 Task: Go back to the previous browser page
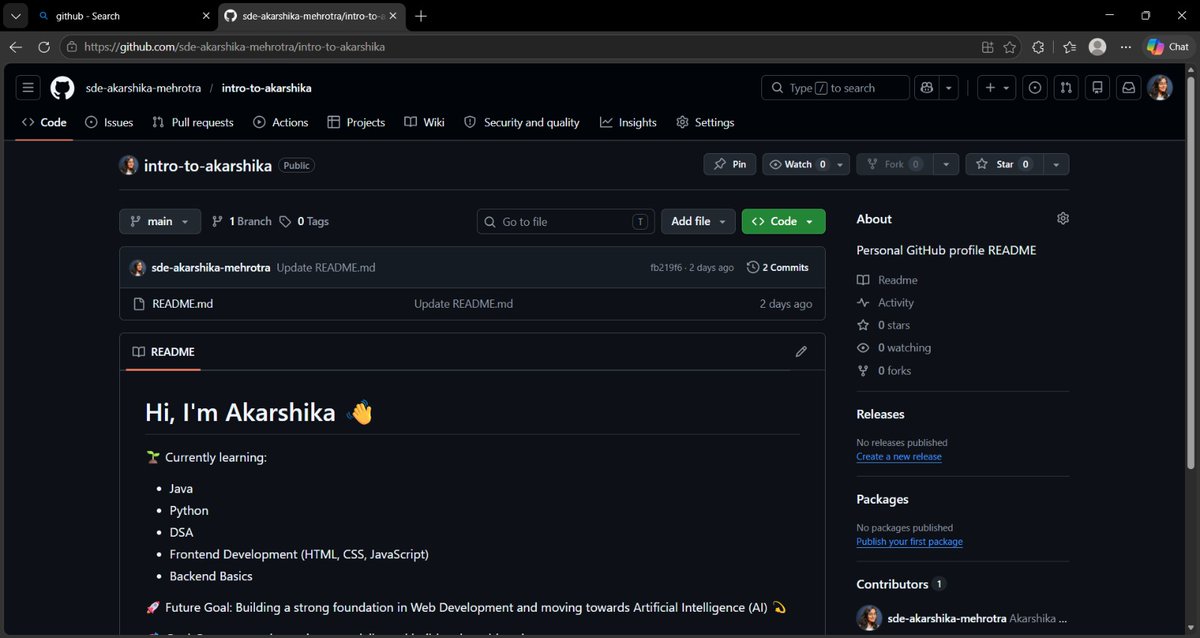[x=15, y=47]
